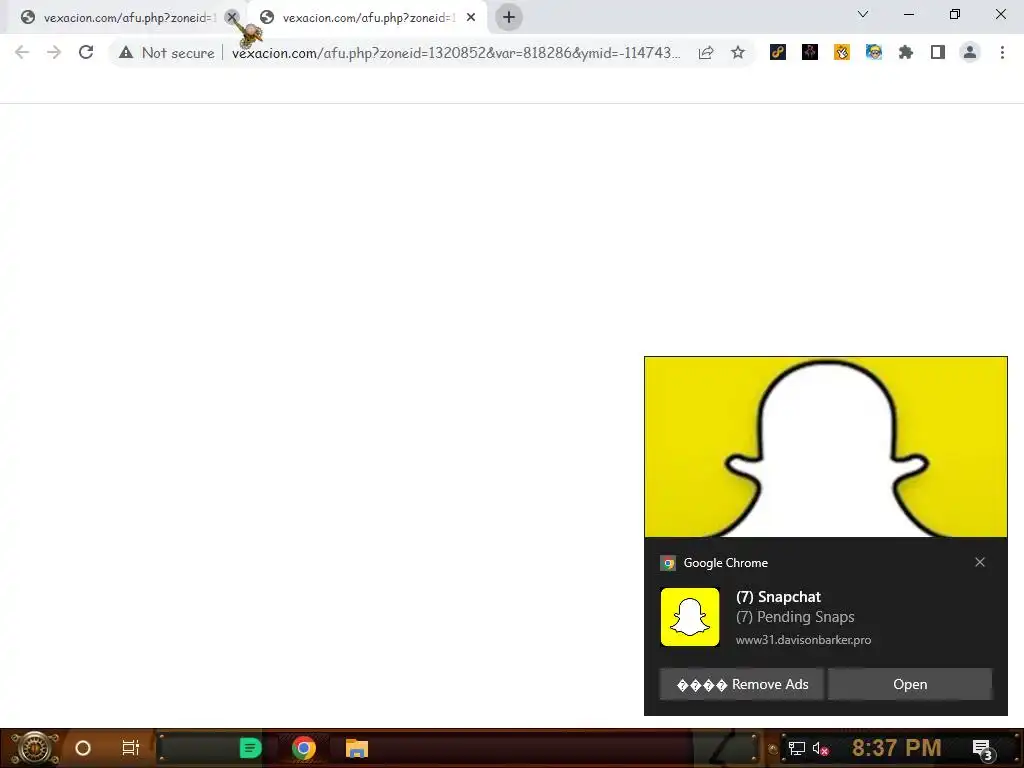Click the Open notification button
This screenshot has height=768, width=1024.
click(910, 684)
